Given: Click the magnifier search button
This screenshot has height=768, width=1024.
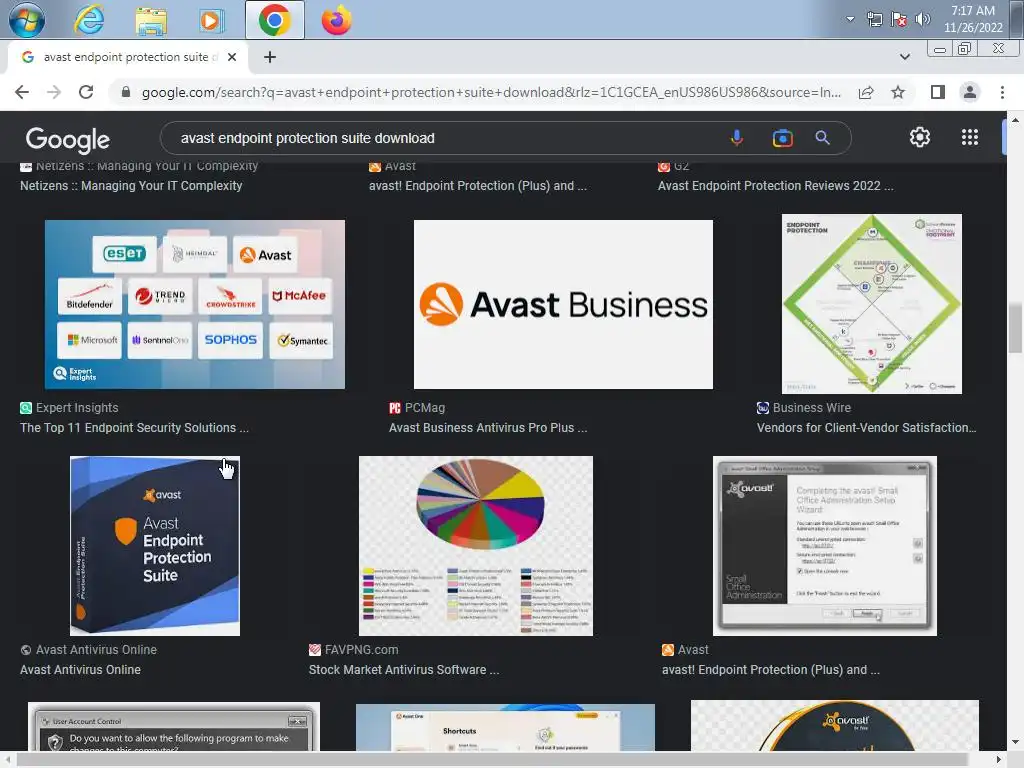Looking at the screenshot, I should (822, 138).
